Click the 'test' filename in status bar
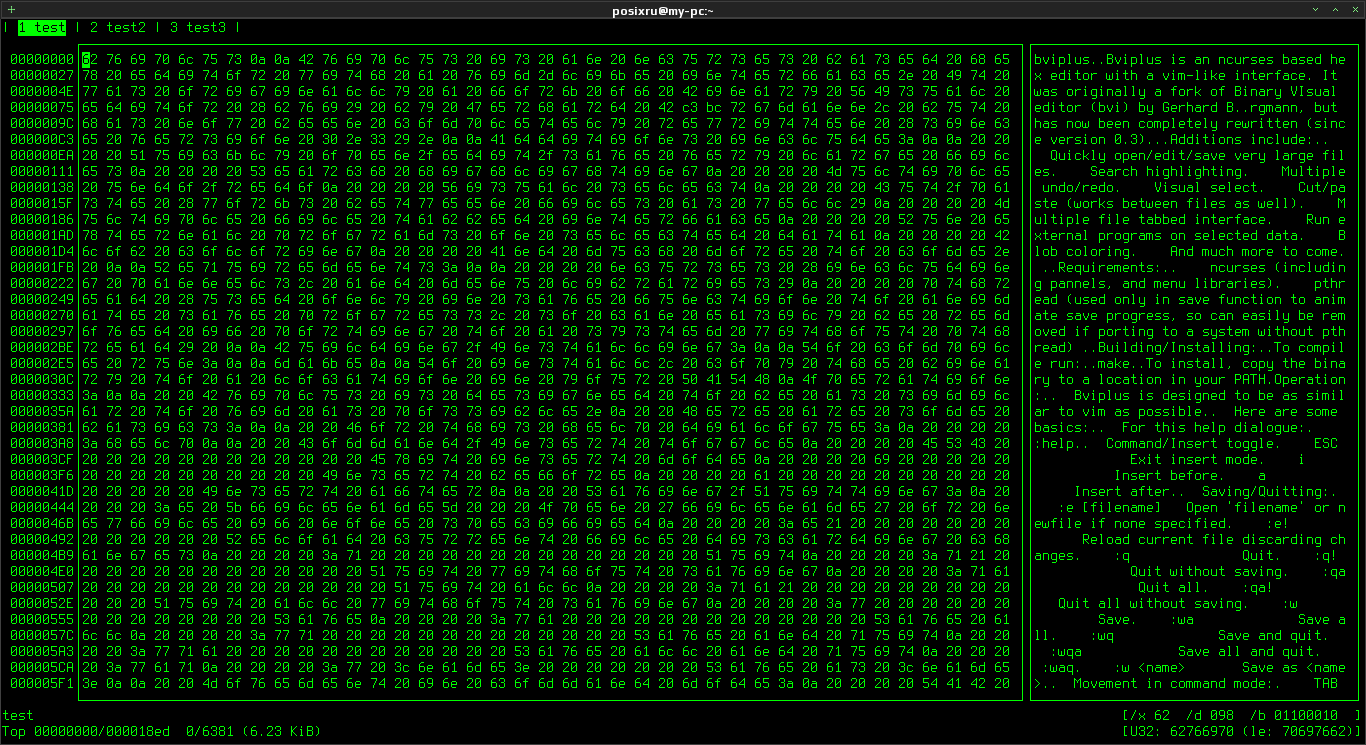Screen dimensions: 1366x745 point(18,715)
